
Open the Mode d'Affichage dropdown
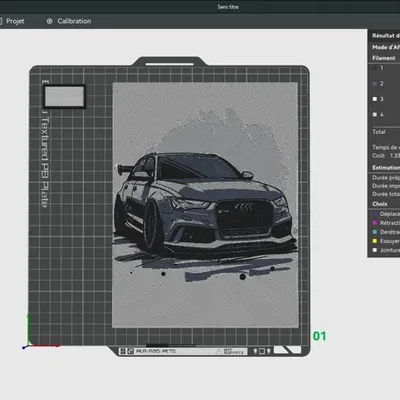click(x=386, y=47)
